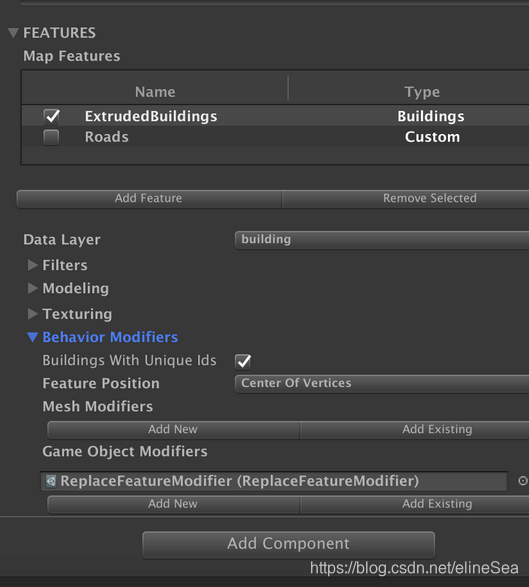Open the Data Layer building dropdown
The image size is (529, 587).
pyautogui.click(x=382, y=240)
